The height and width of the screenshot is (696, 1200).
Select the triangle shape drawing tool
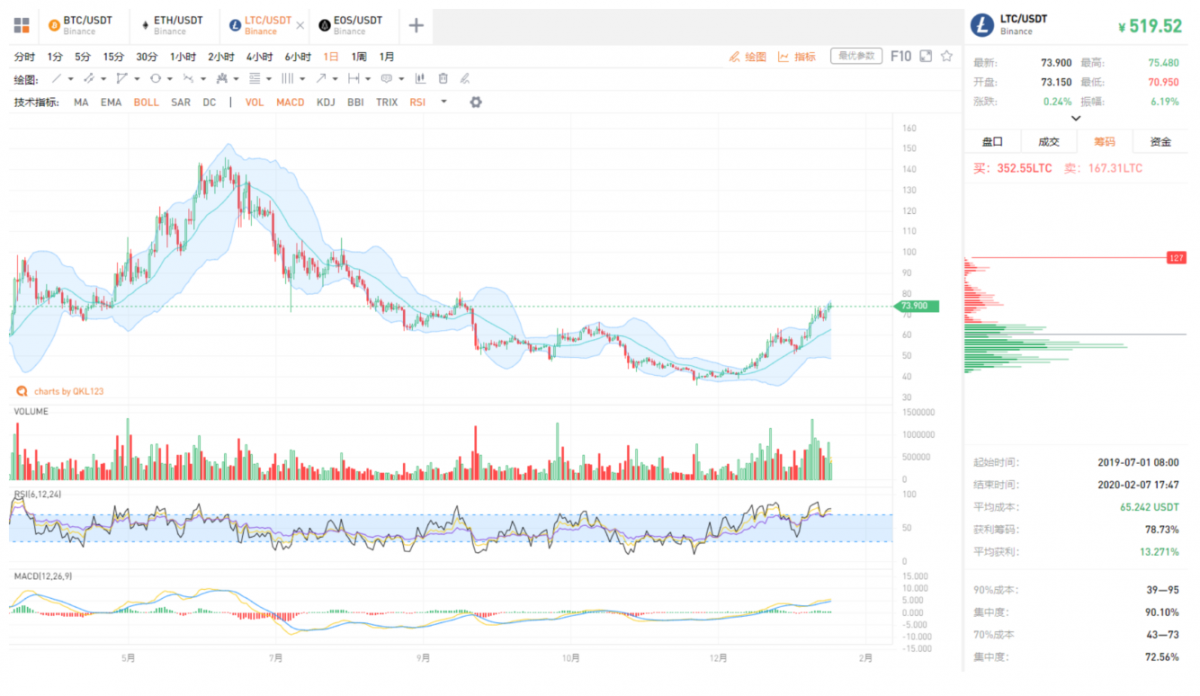pos(122,78)
